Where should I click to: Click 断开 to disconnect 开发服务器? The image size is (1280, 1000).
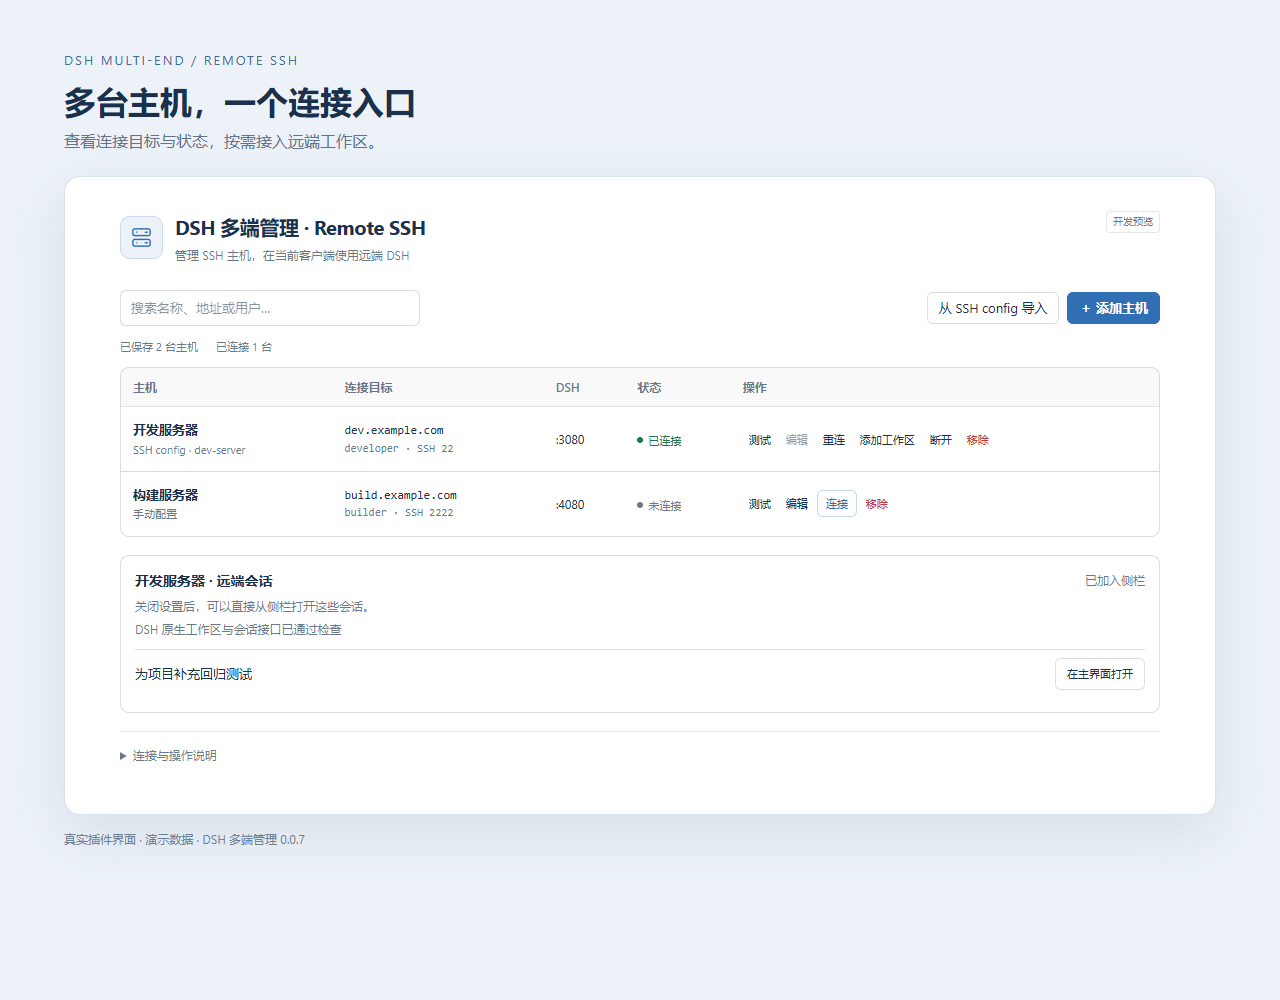pos(941,440)
